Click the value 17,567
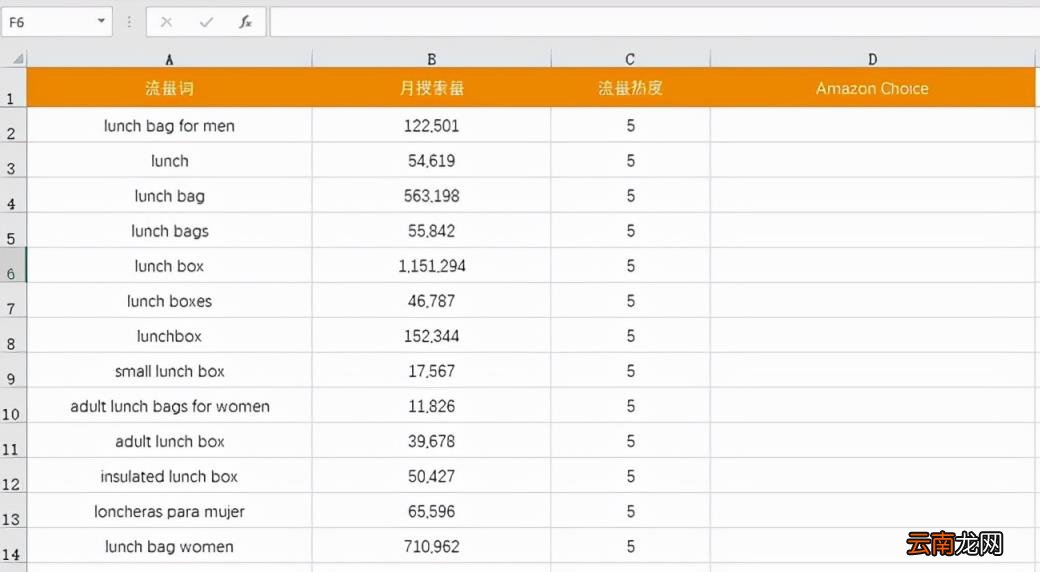Screen dimensions: 1040x572 tap(431, 371)
